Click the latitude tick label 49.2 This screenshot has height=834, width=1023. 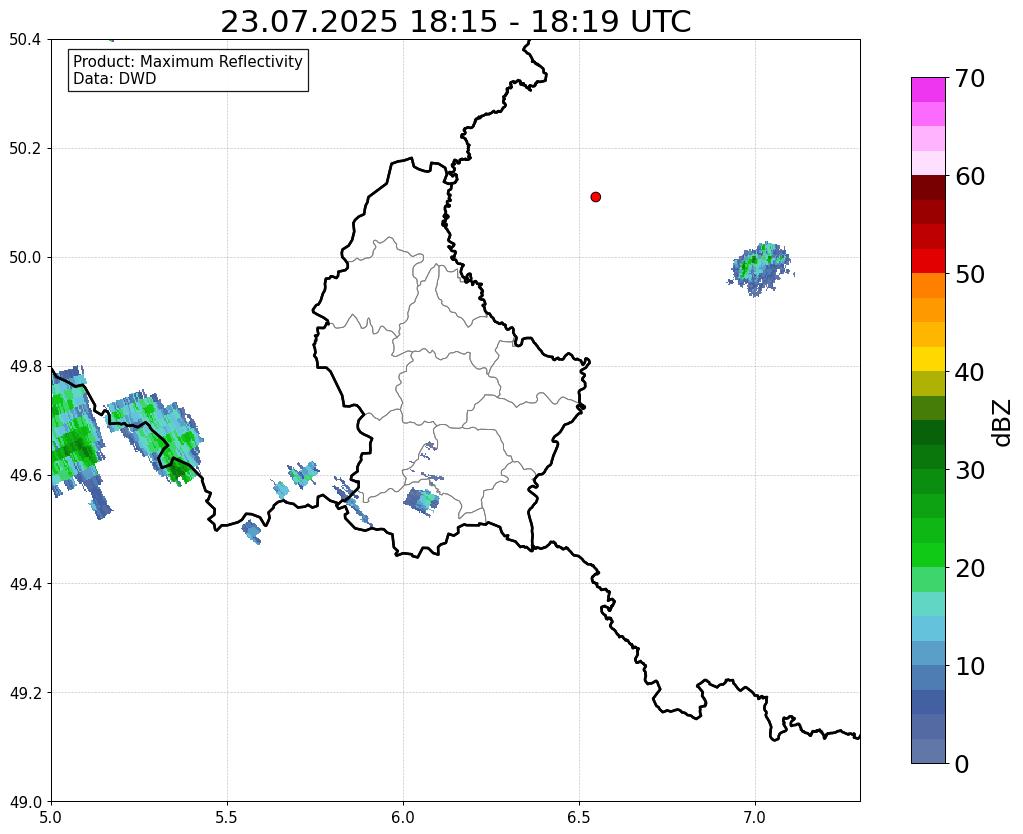click(x=25, y=693)
